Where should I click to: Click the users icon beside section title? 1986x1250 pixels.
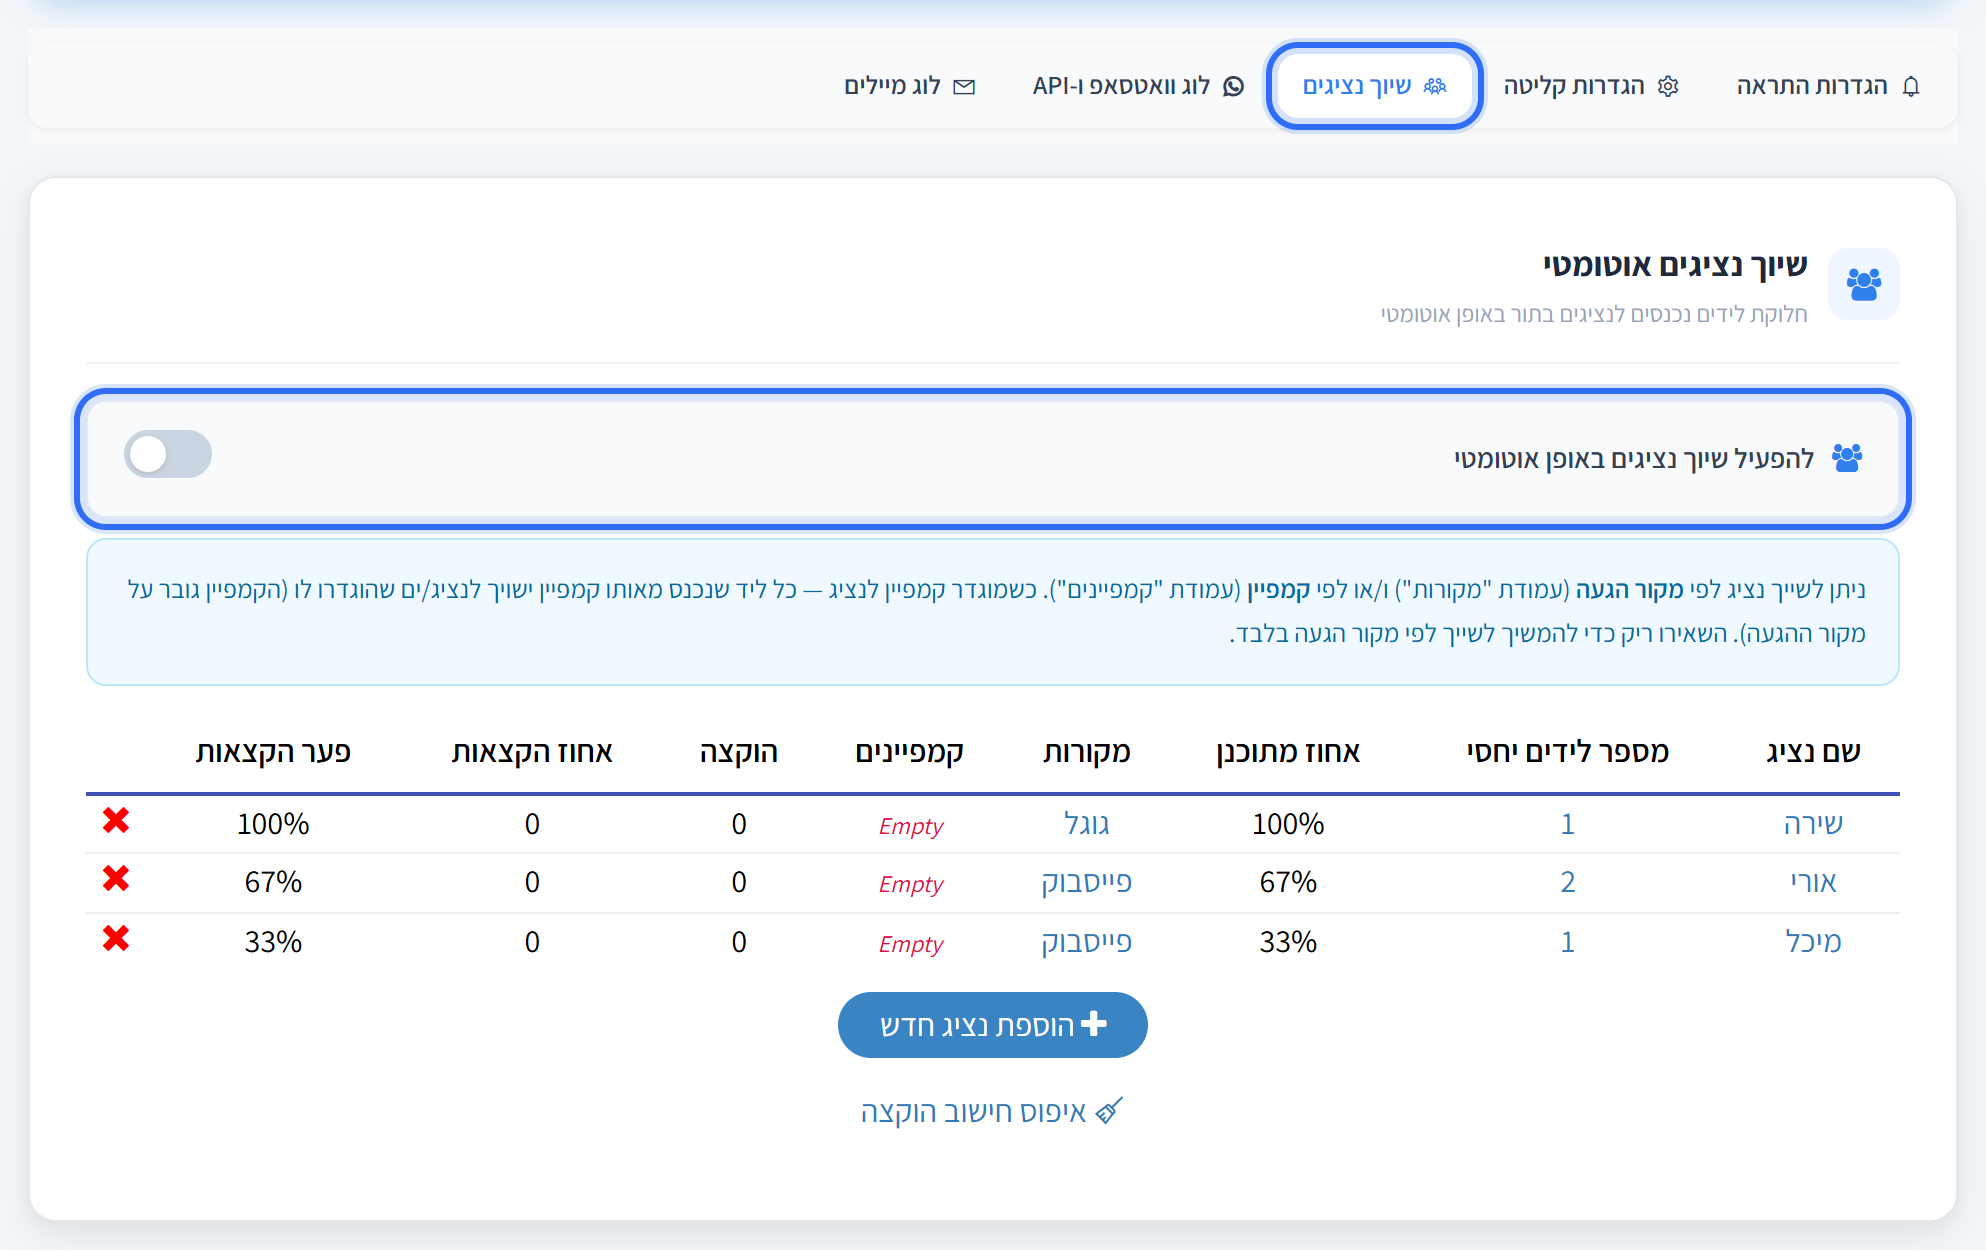(1864, 284)
